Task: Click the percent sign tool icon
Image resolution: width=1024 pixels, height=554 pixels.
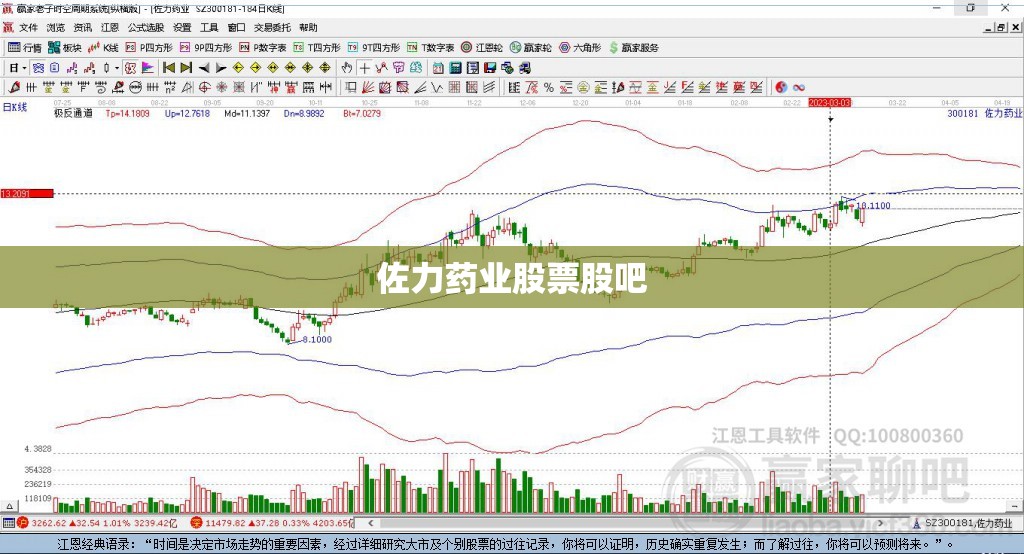Action: [549, 88]
